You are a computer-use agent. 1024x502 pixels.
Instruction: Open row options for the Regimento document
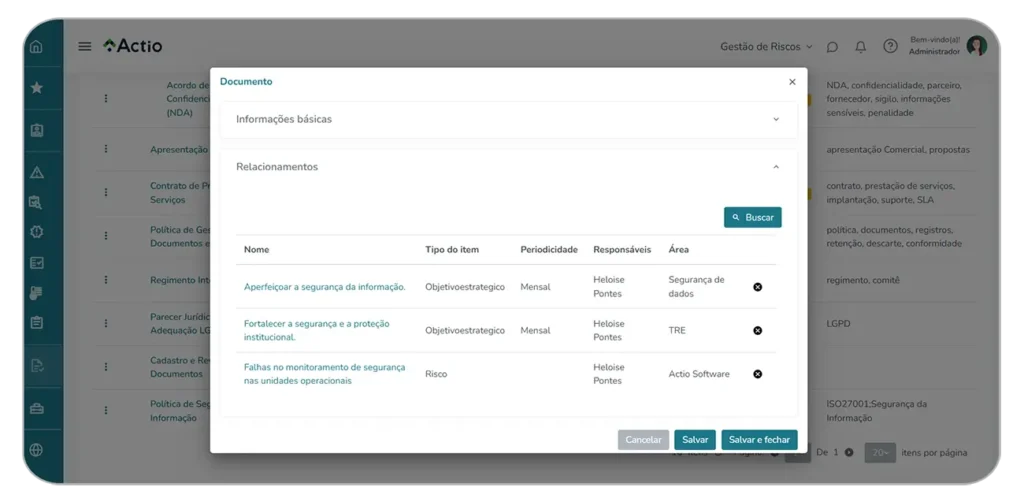106,280
